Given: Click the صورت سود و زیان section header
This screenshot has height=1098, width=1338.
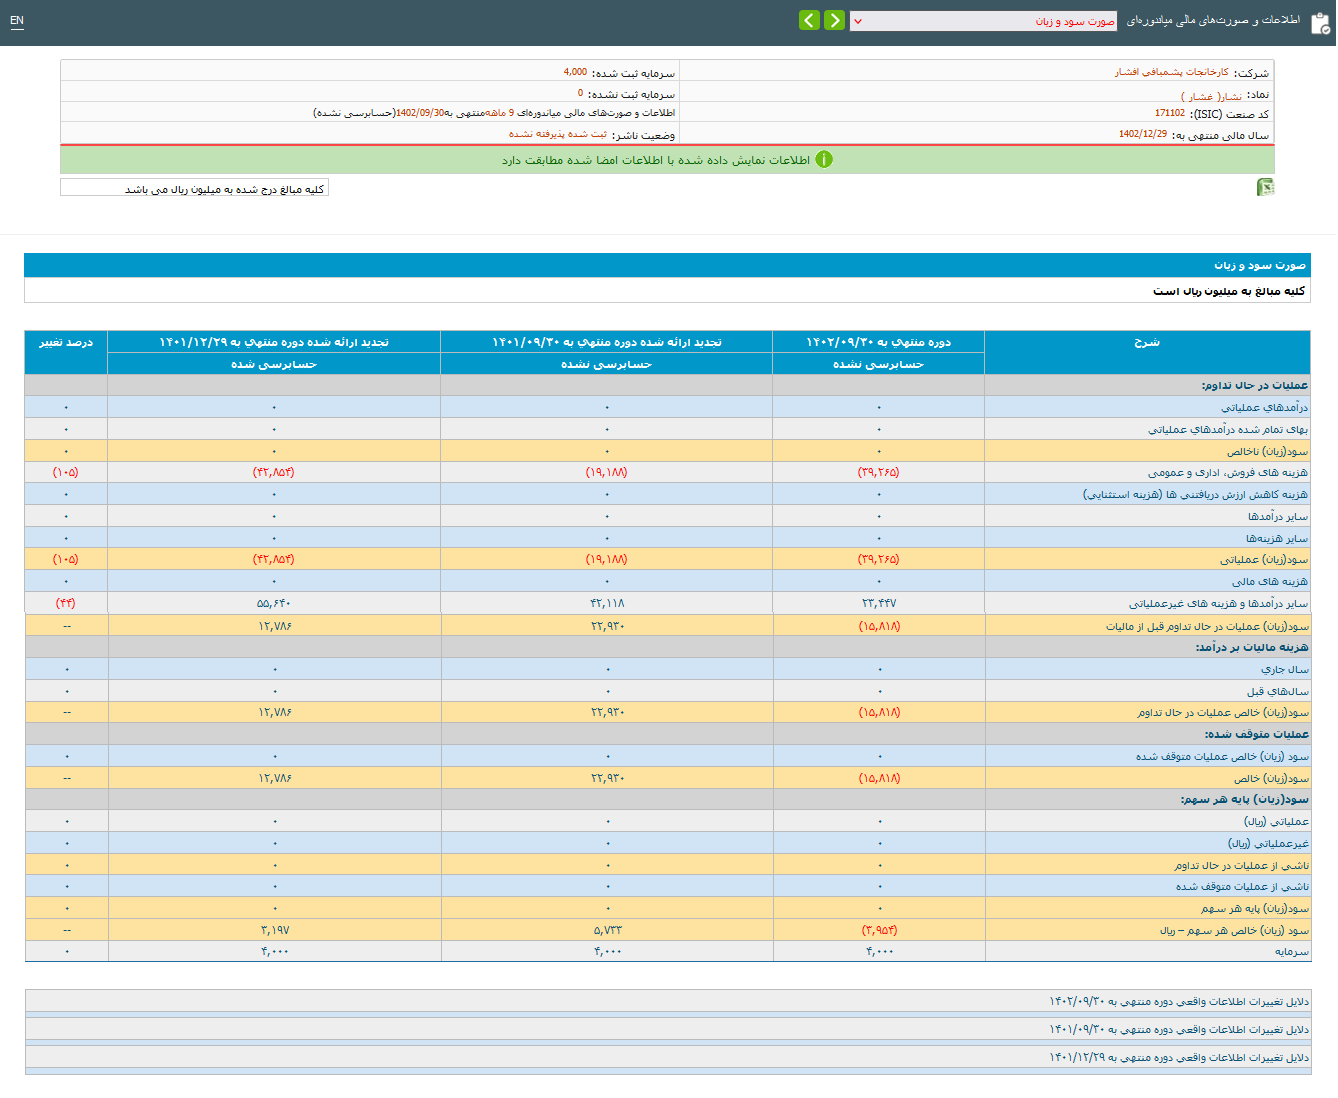Looking at the screenshot, I should [1259, 265].
